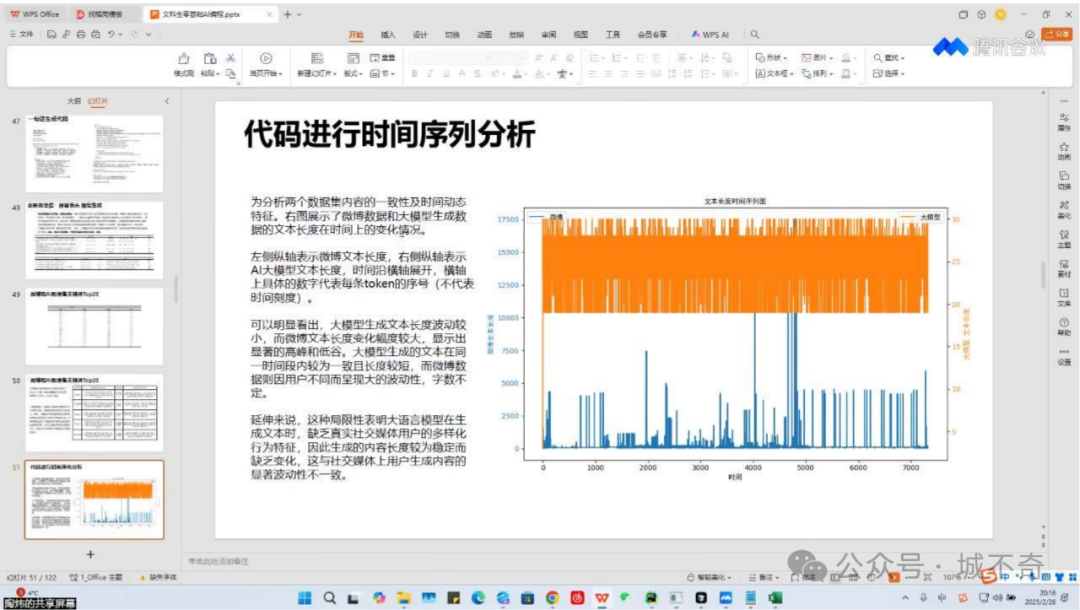
Task: Open the Layout 版式 dropdown
Action: click(x=353, y=74)
